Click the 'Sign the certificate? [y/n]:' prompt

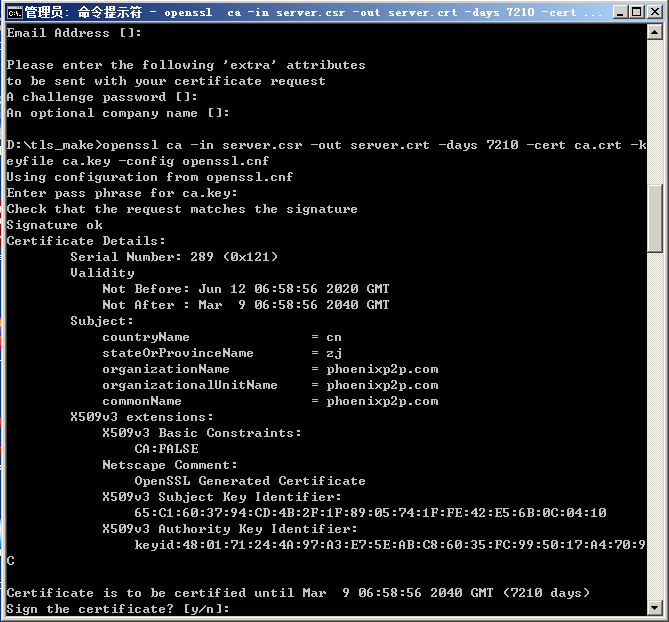(118, 609)
